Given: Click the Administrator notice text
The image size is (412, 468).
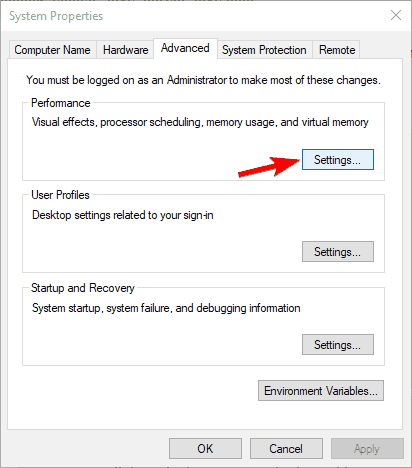Looking at the screenshot, I should [x=203, y=80].
